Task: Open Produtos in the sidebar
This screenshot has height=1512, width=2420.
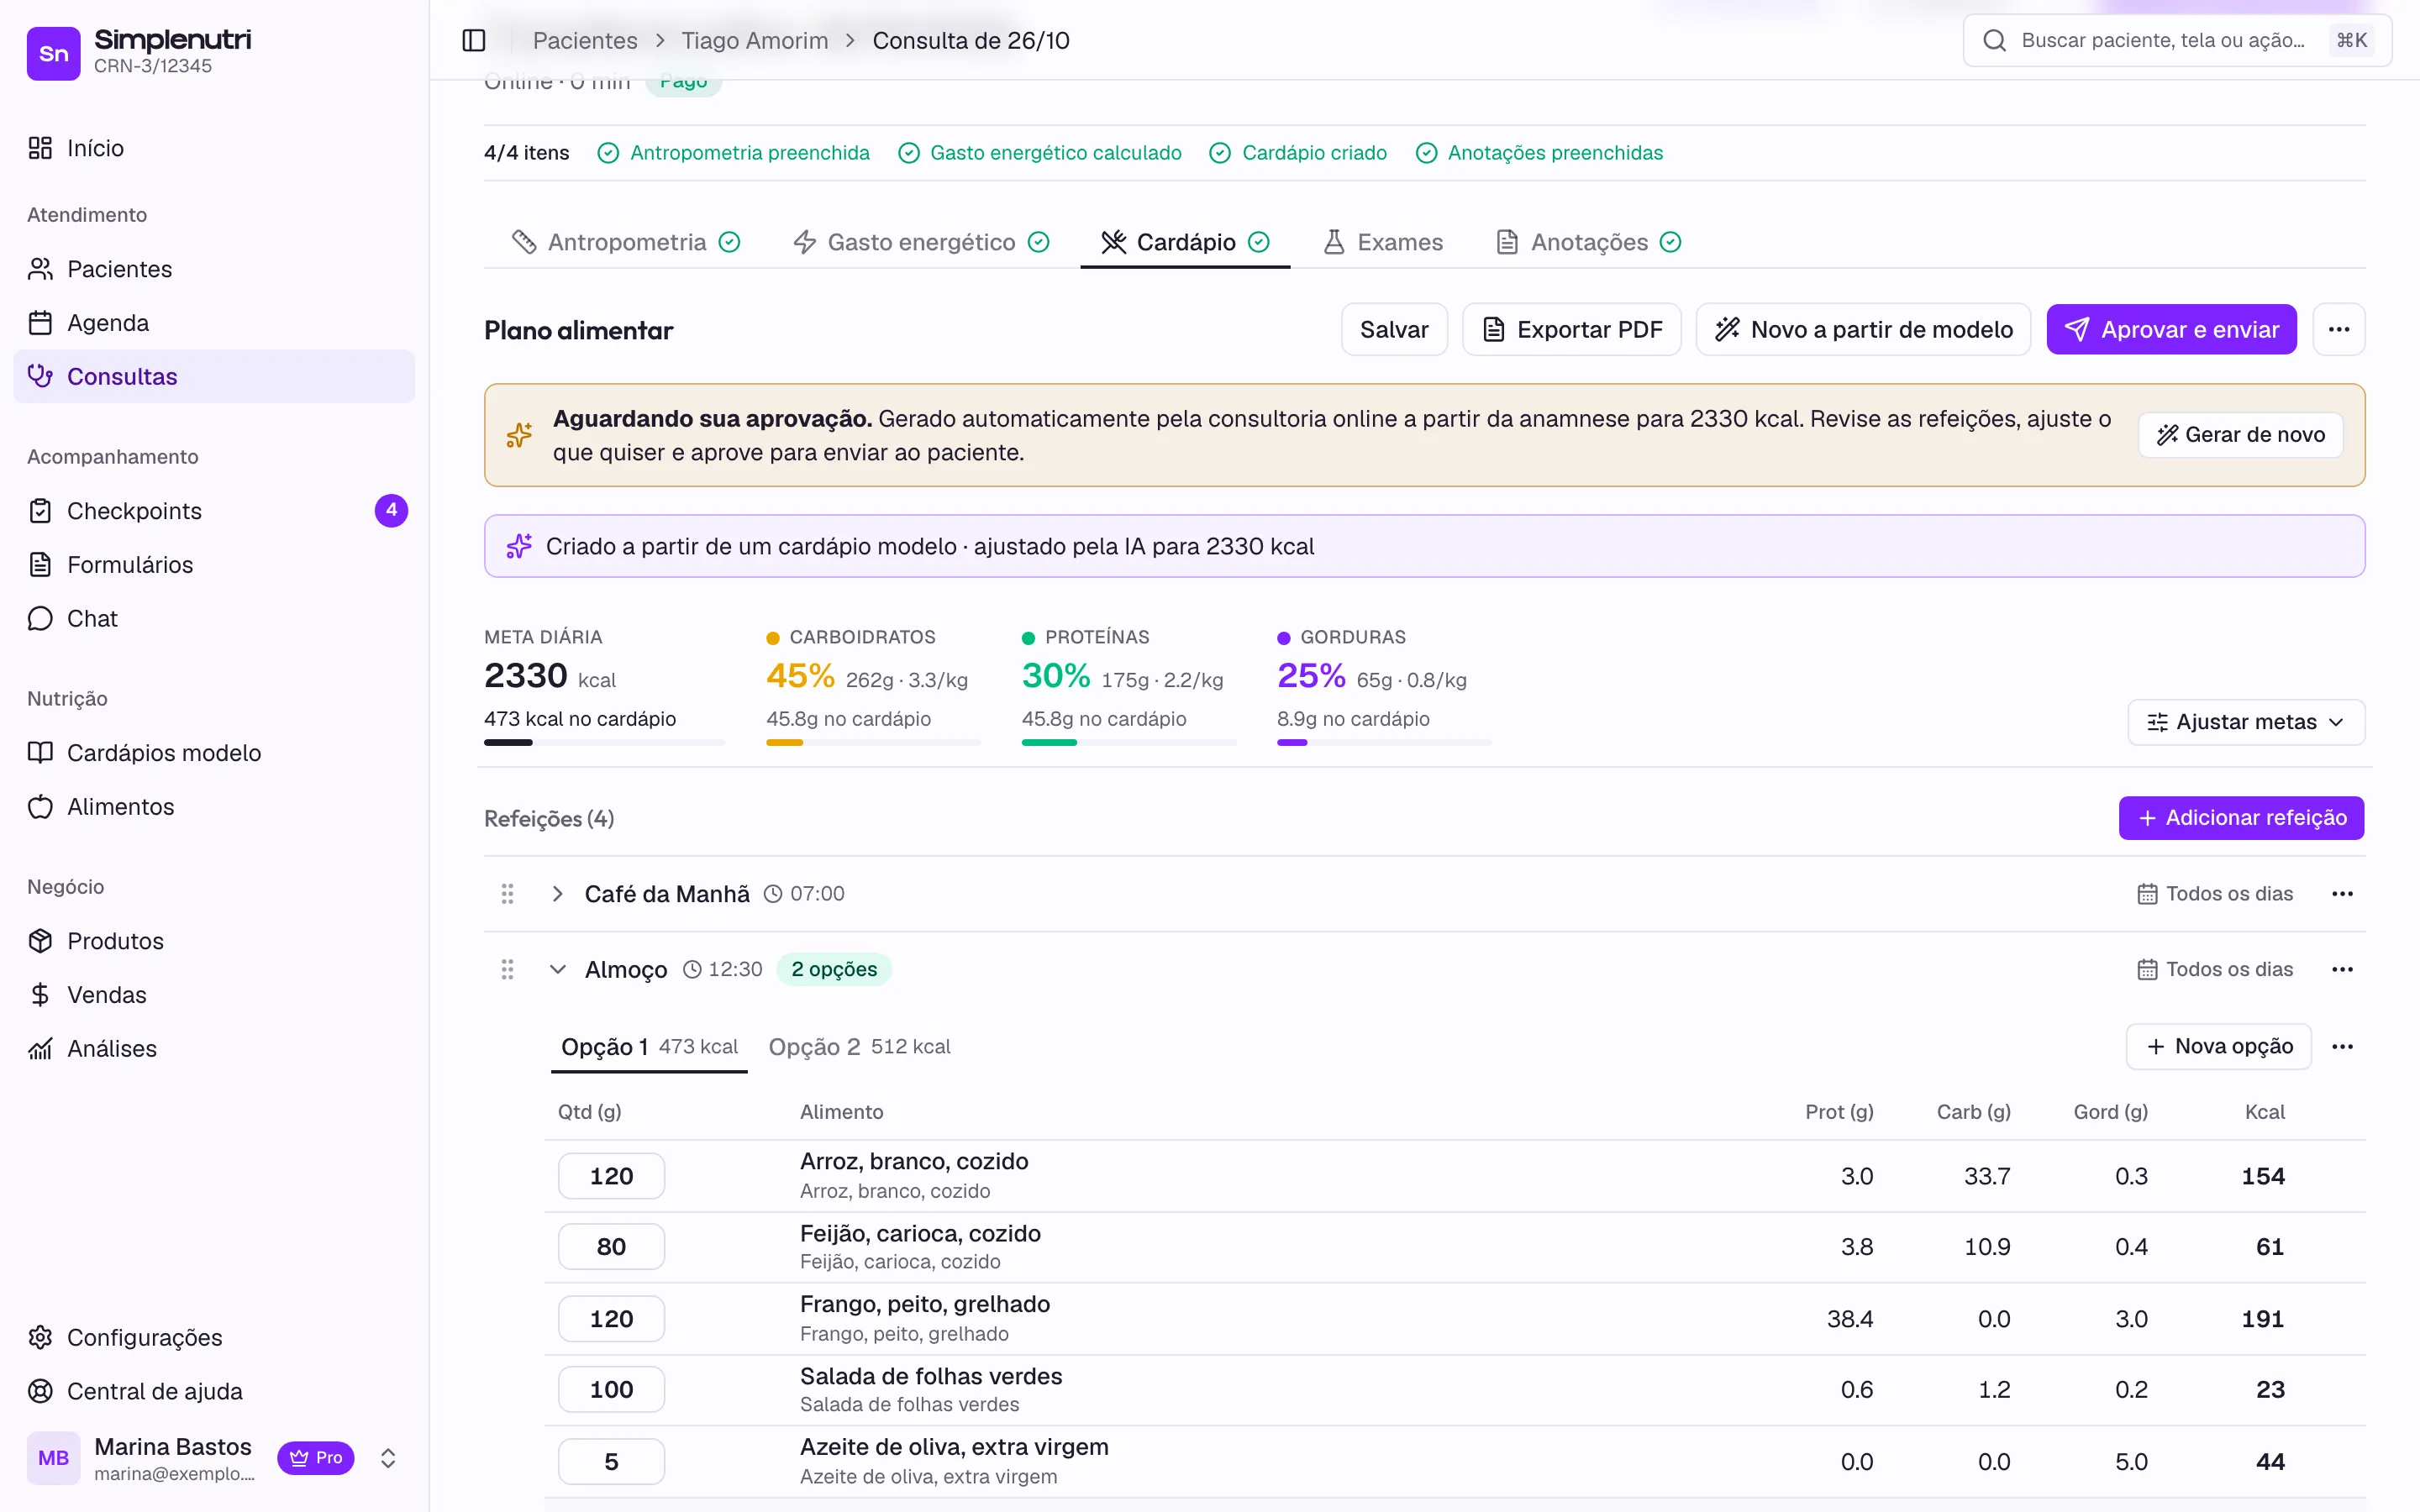Action: 214,941
